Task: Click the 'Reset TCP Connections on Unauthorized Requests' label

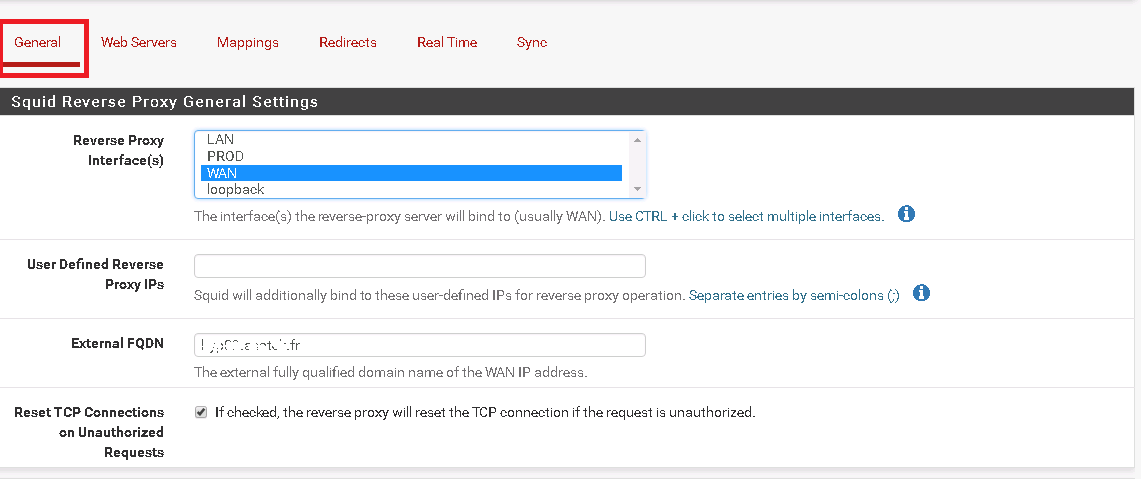Action: point(90,432)
